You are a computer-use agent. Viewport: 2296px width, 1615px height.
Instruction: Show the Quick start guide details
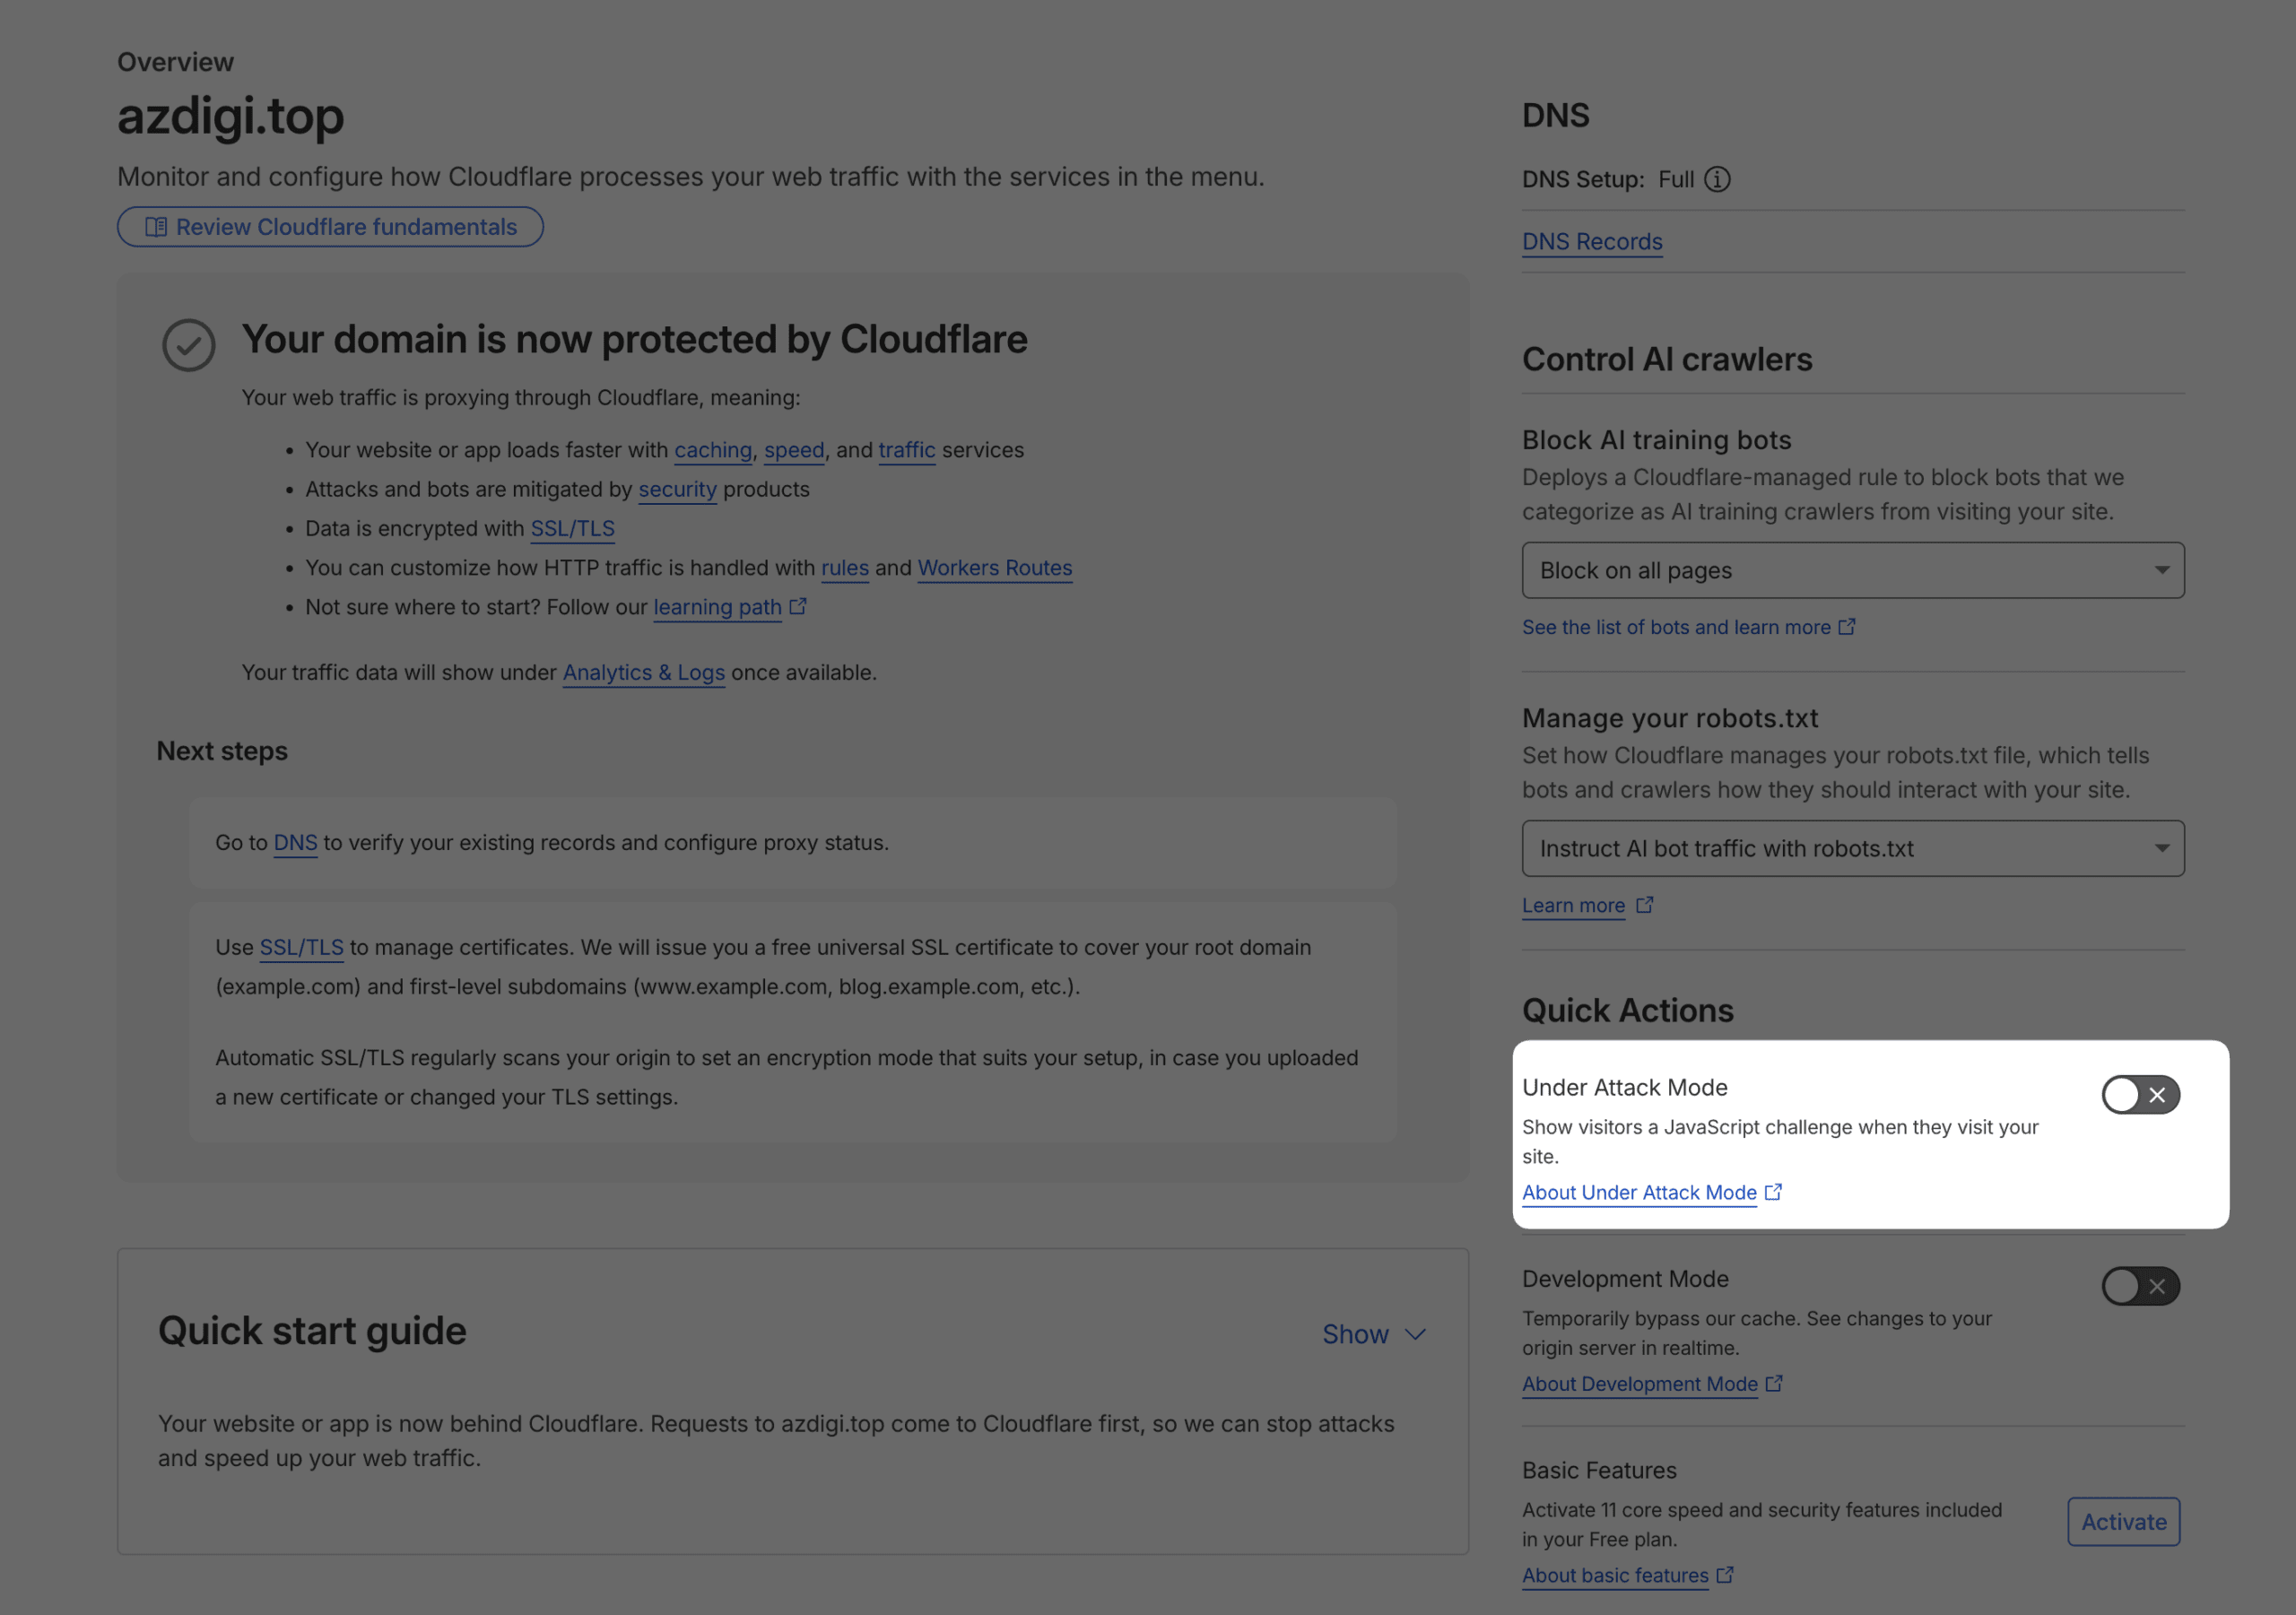[1374, 1333]
